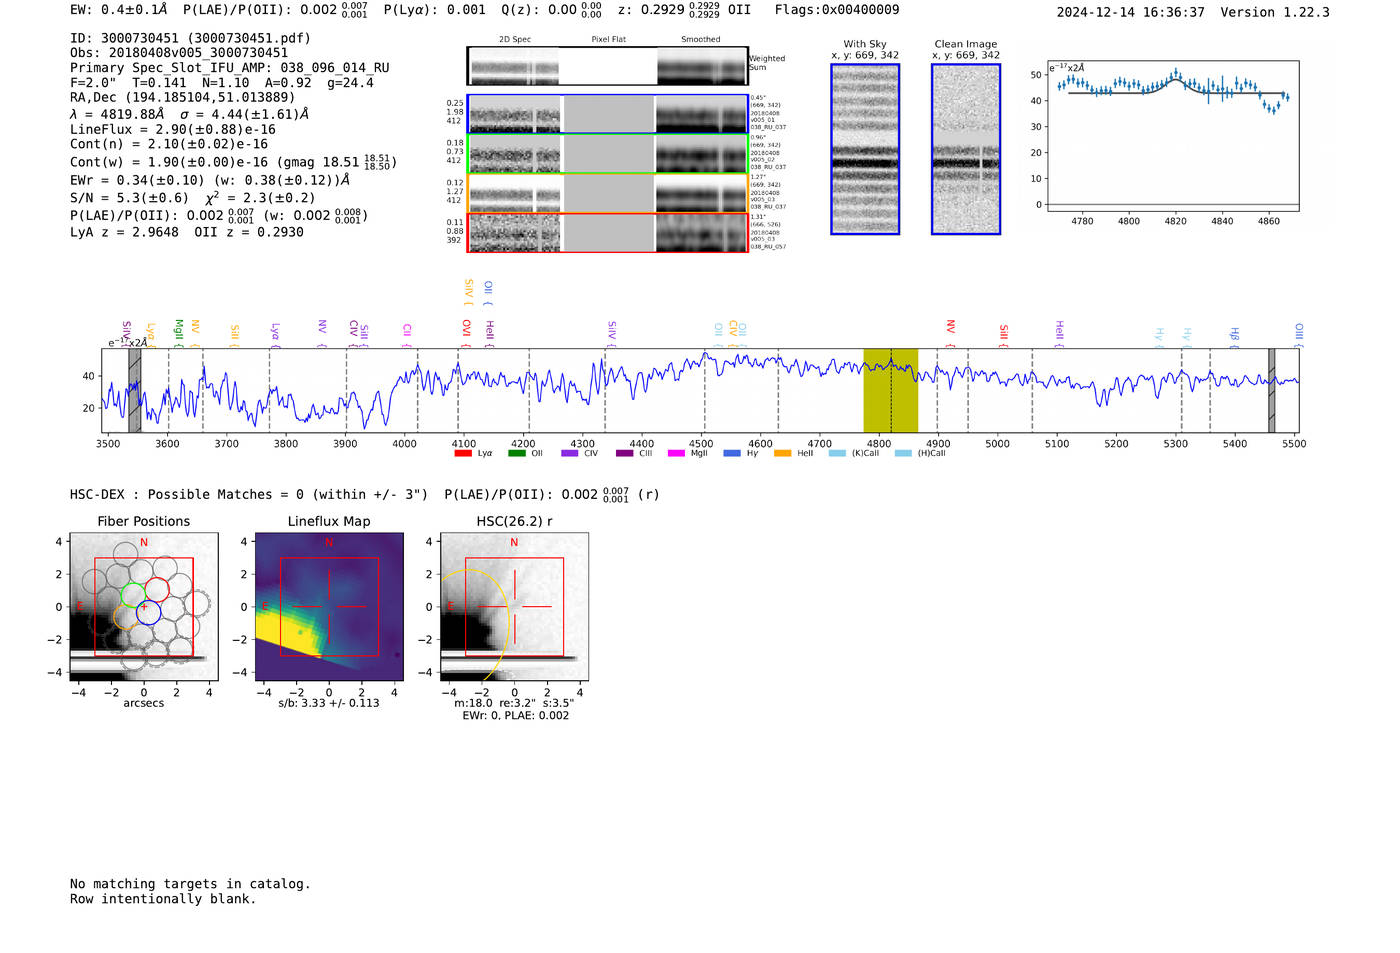Click 'No matching targets in catalog.' text

pos(190,883)
